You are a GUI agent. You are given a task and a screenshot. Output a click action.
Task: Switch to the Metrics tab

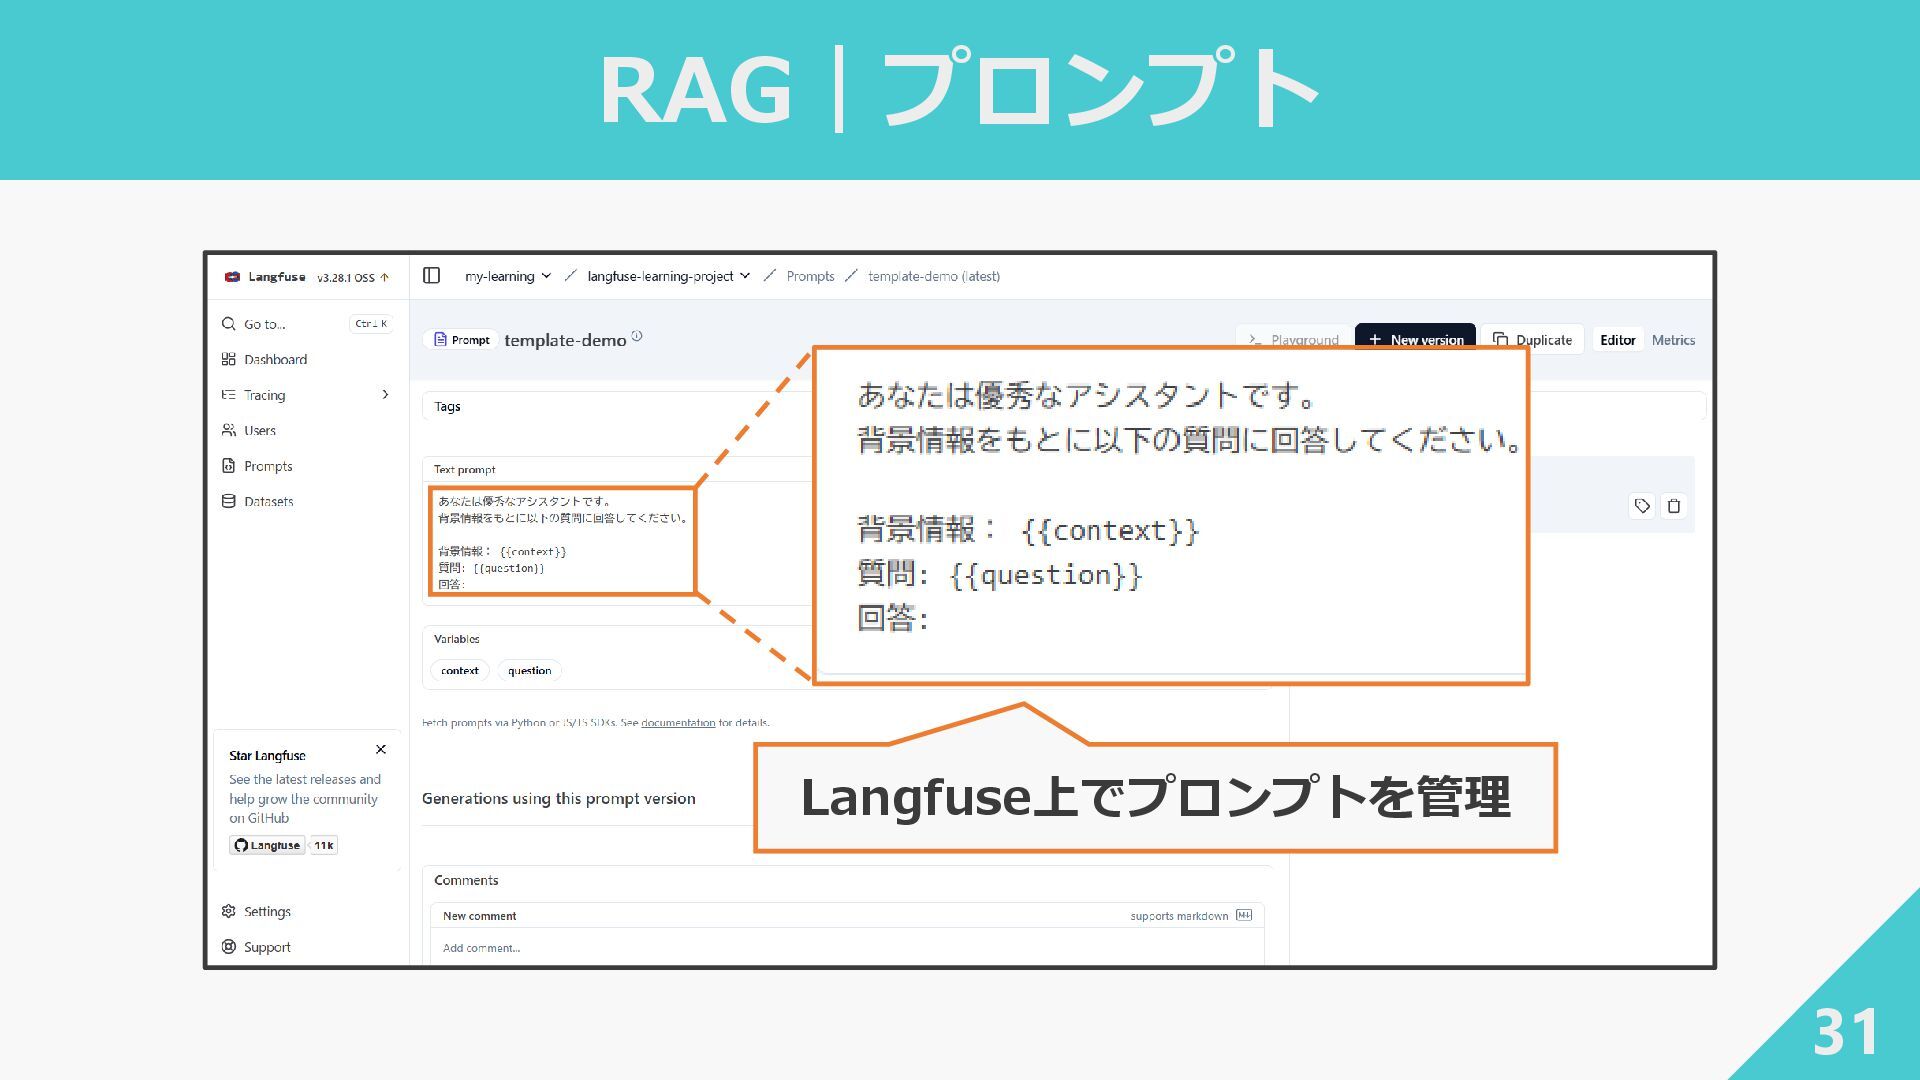coord(1673,340)
